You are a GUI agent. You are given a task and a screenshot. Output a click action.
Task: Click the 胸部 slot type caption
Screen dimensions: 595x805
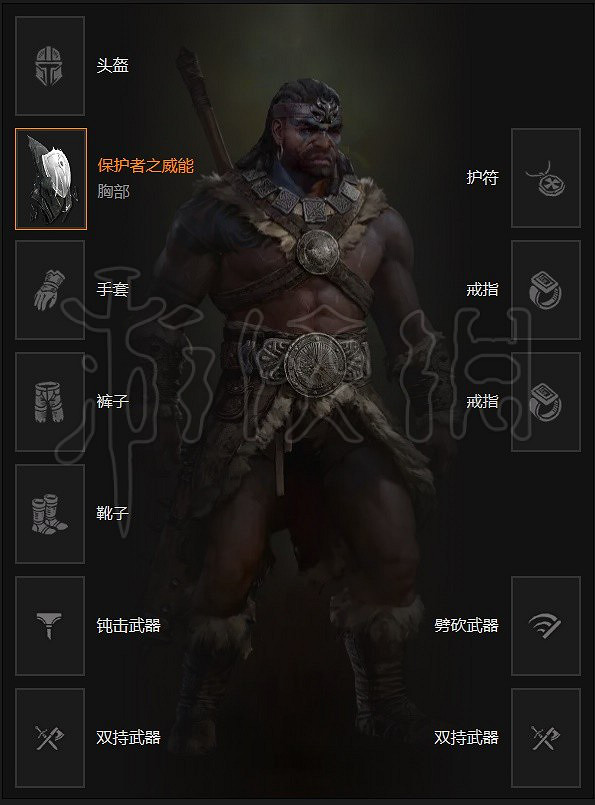point(113,191)
